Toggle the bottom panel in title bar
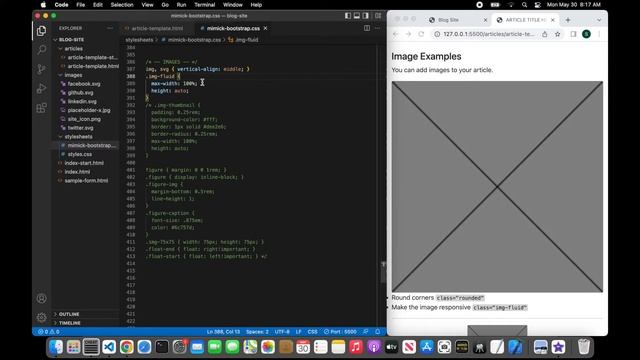Screen dimensions: 640x360 [x=357, y=16]
